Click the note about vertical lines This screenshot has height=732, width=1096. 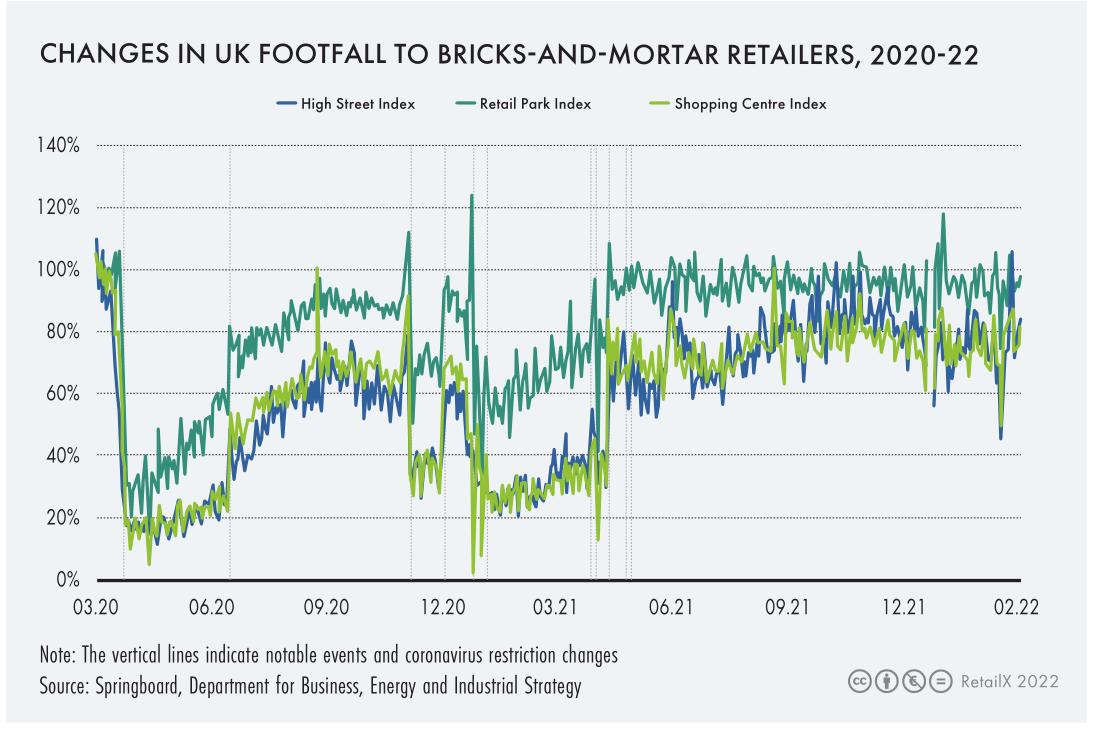329,656
